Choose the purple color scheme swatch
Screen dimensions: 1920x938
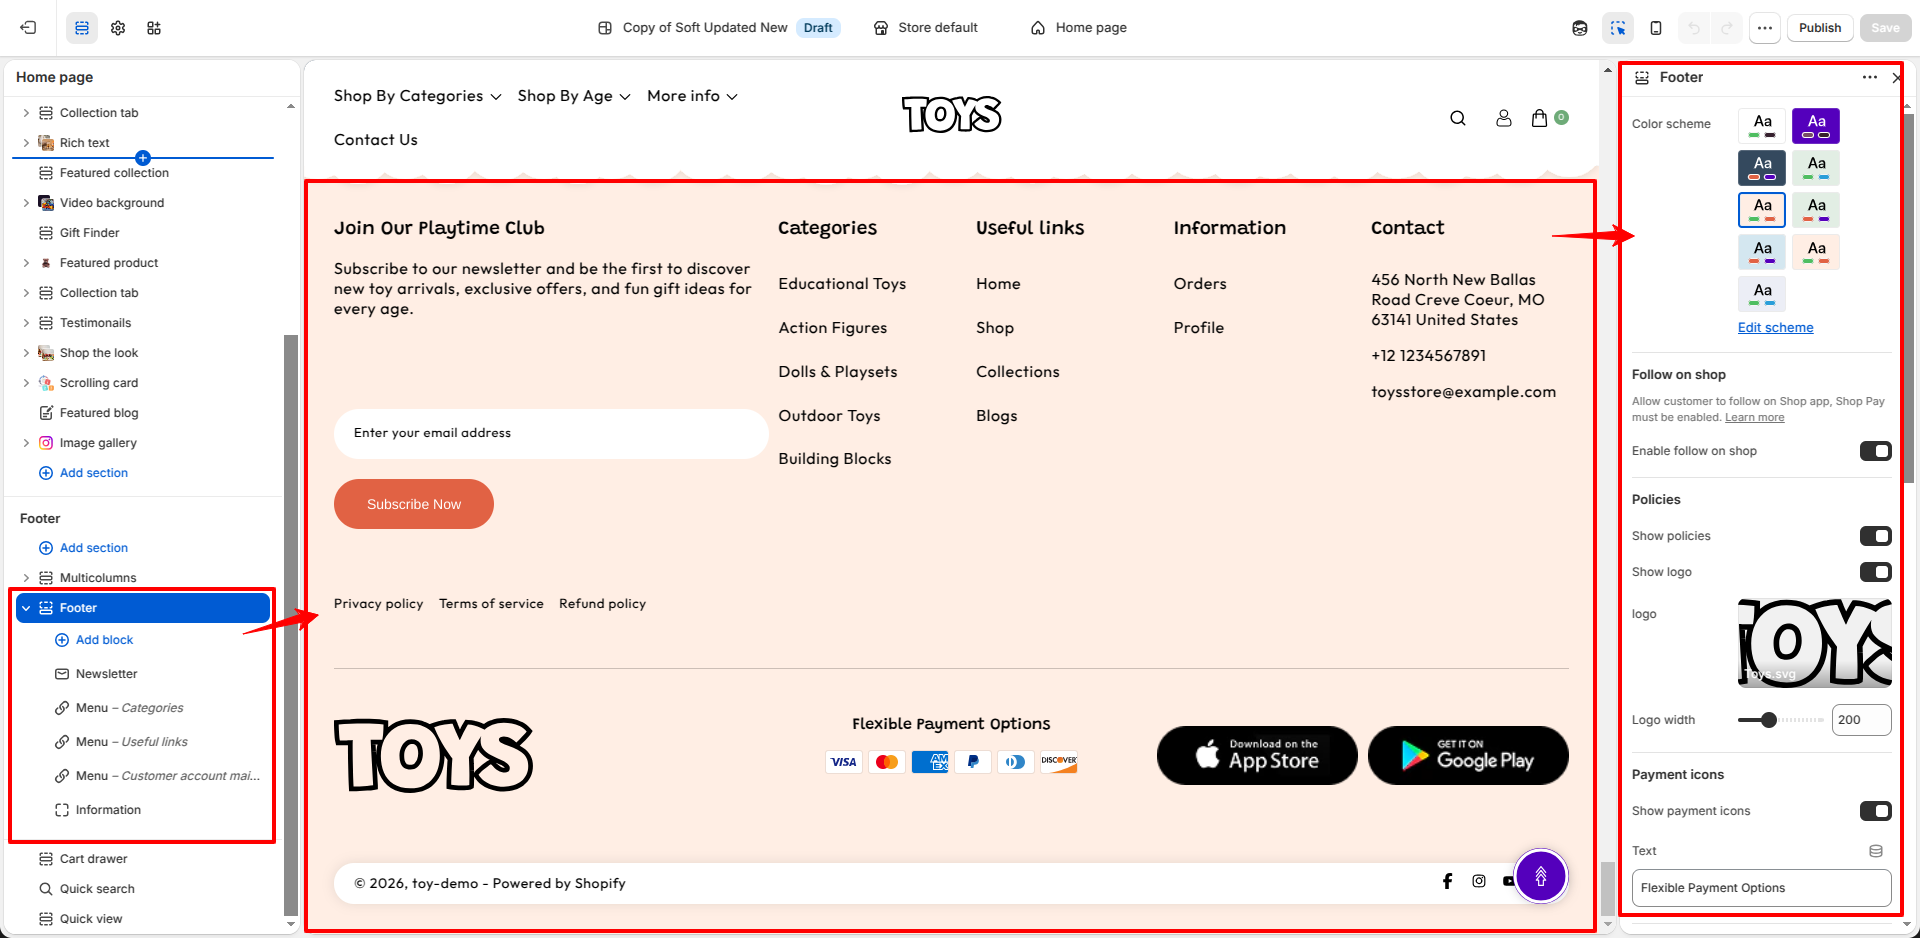(1816, 126)
